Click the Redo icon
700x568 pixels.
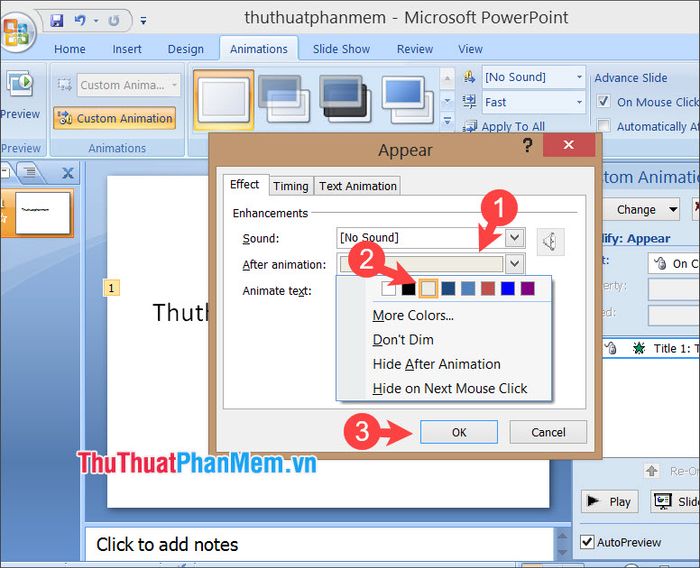114,21
